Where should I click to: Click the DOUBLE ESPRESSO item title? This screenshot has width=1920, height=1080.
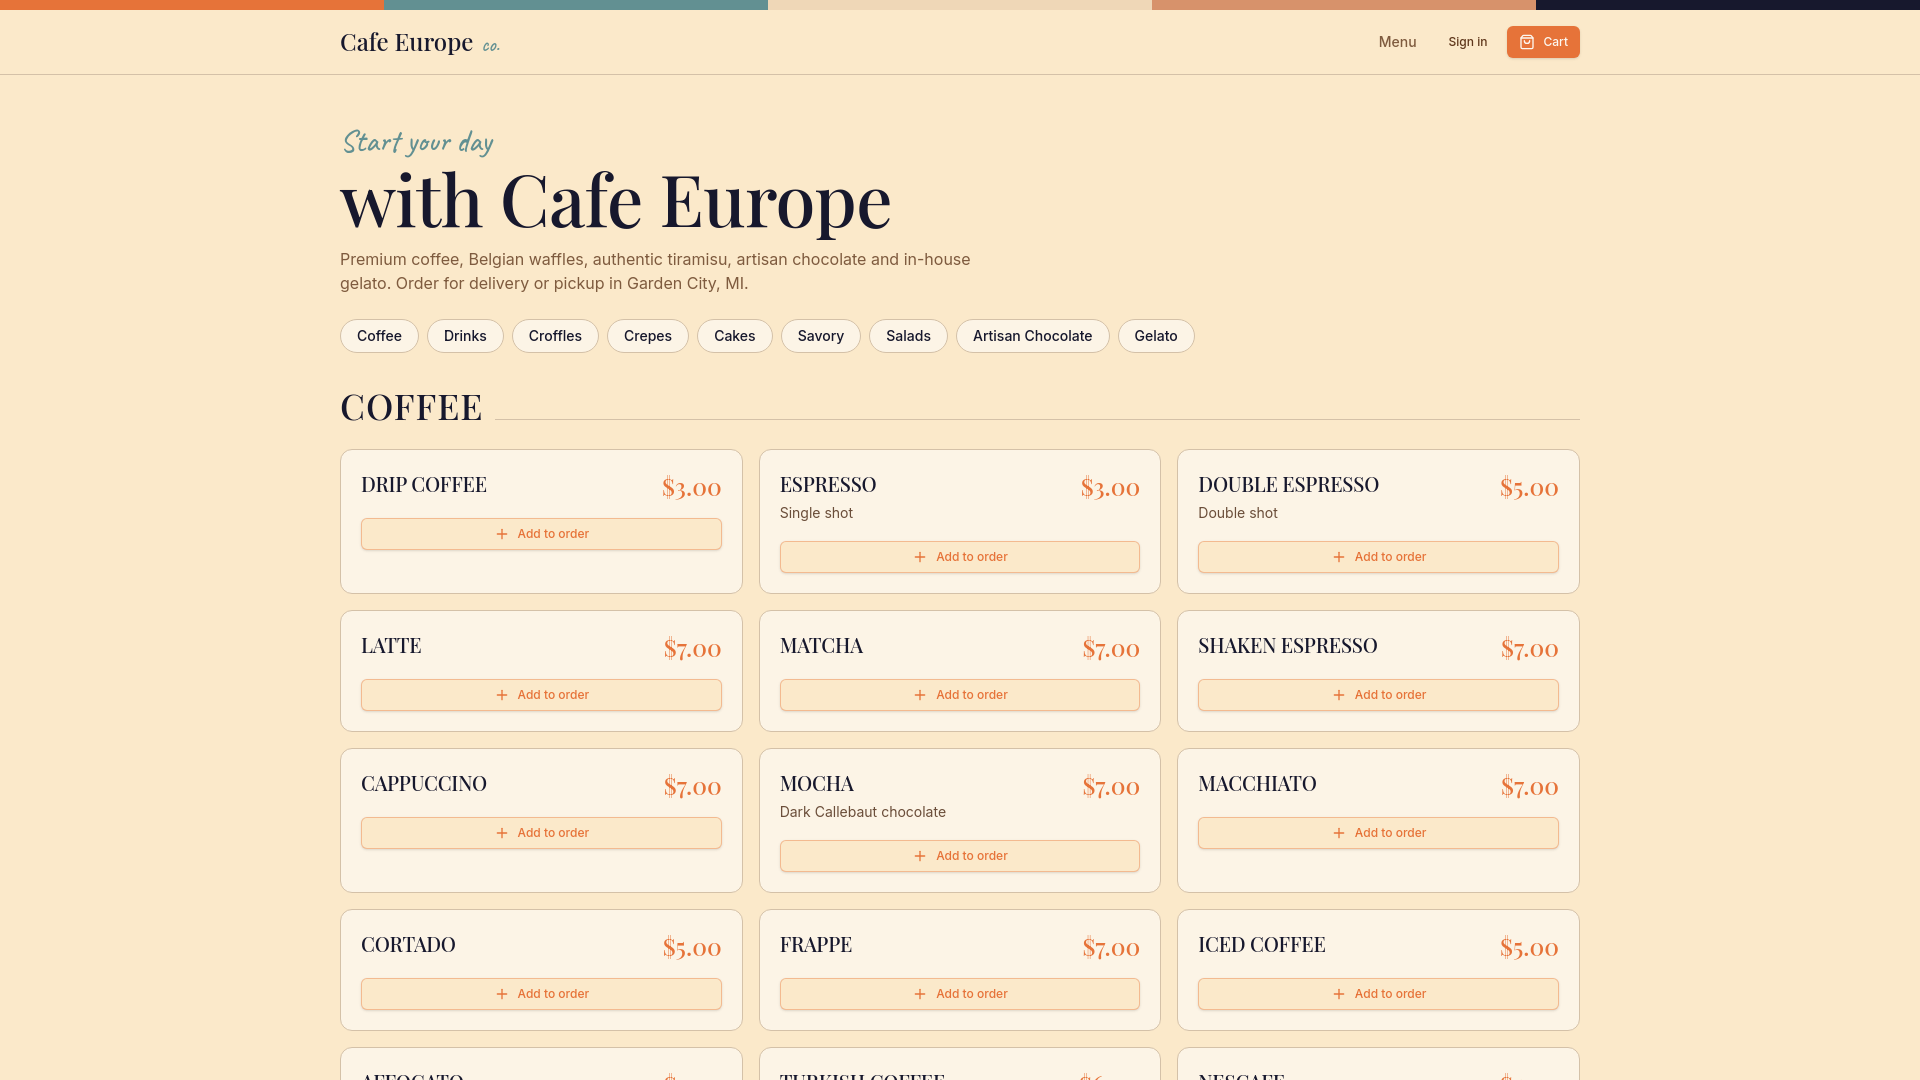click(1288, 485)
